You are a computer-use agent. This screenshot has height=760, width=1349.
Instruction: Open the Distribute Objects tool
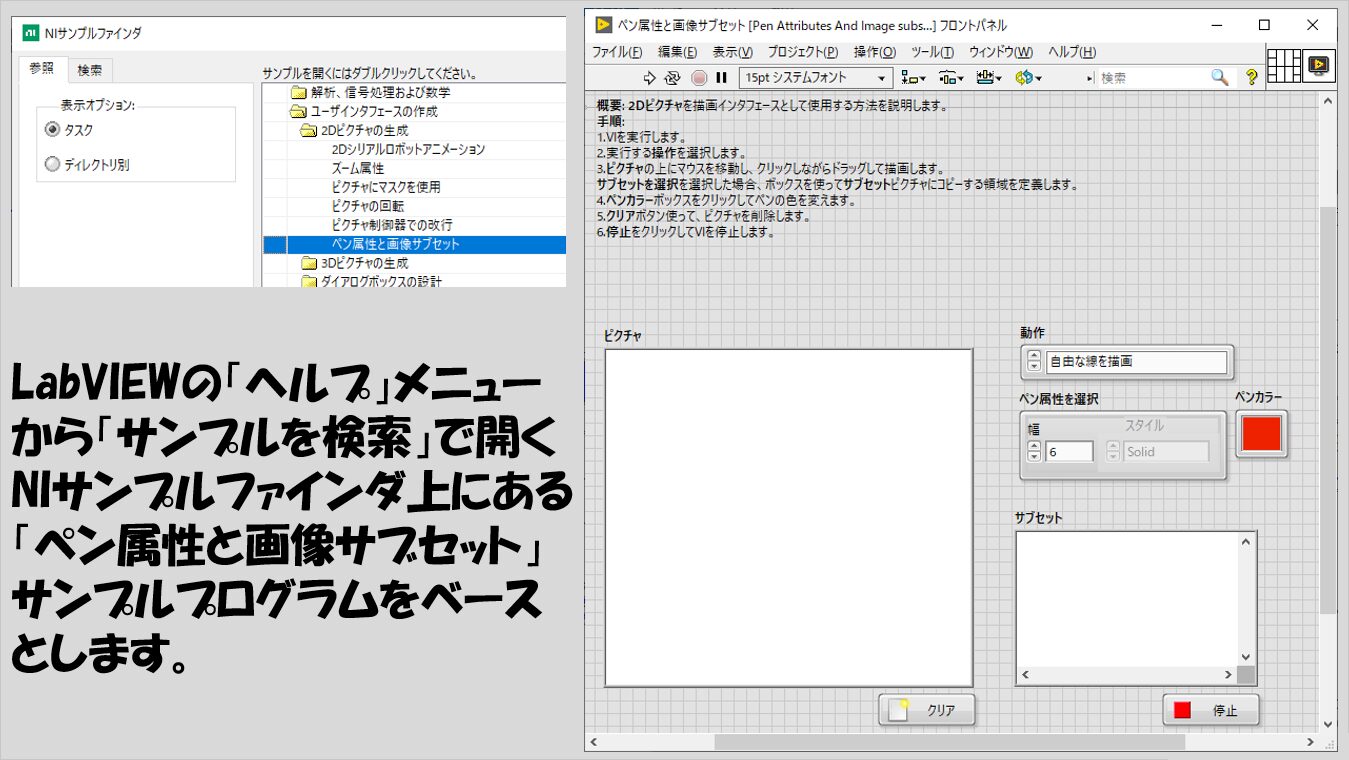(950, 78)
